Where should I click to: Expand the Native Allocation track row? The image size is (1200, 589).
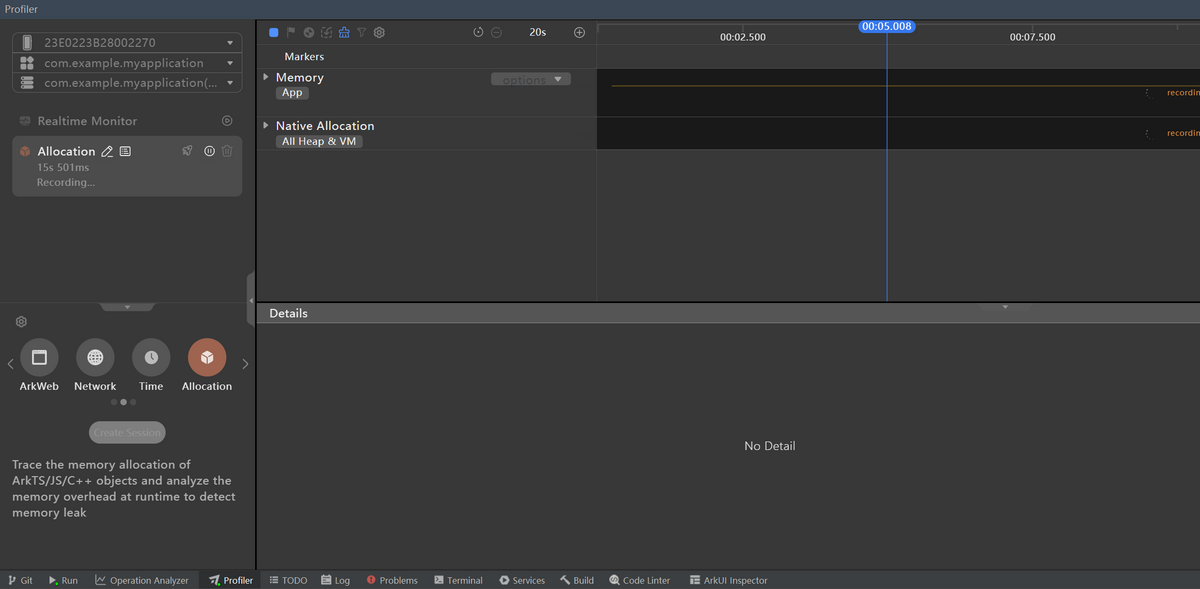click(x=266, y=126)
